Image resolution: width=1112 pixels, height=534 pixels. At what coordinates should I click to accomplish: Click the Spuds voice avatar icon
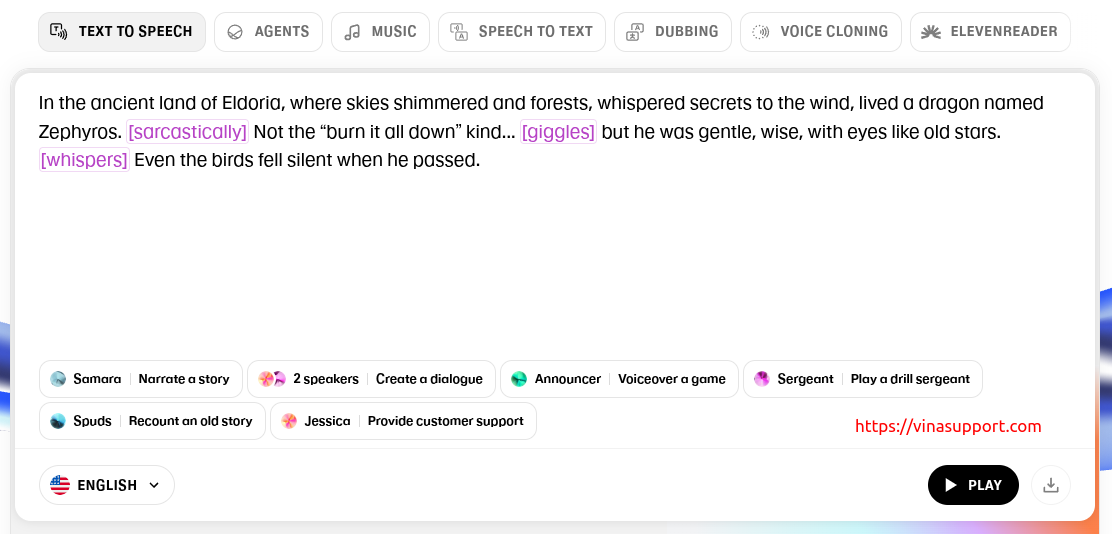point(58,421)
